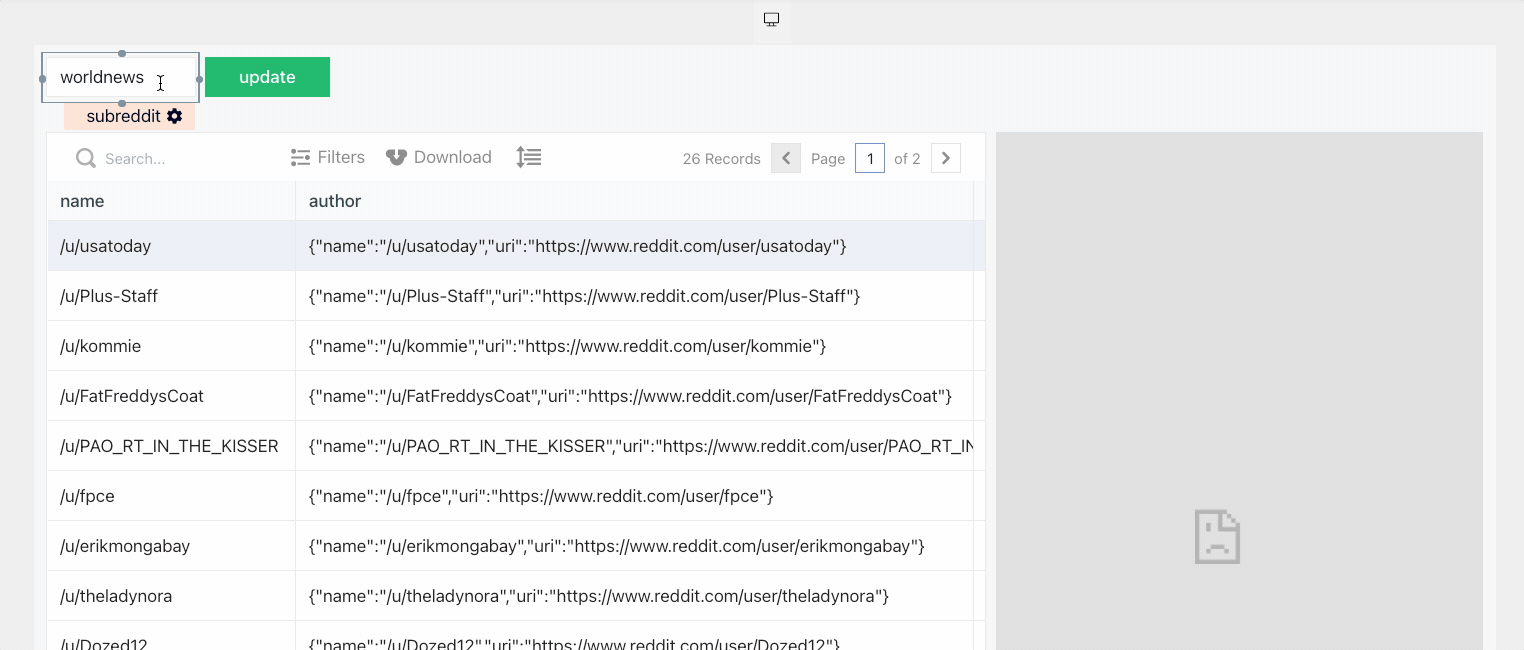Click the search magnifier icon

tap(86, 158)
